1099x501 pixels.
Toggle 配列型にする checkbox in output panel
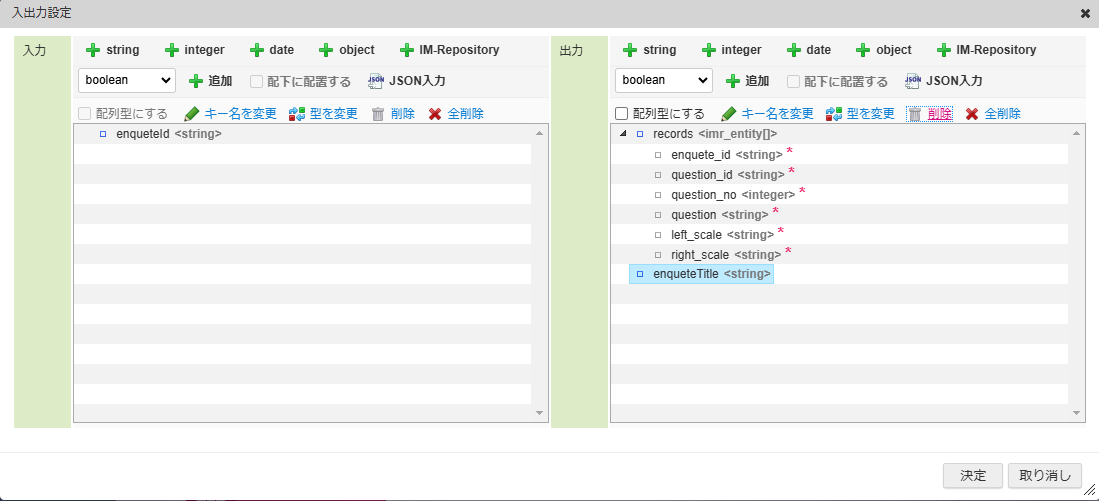coord(622,114)
